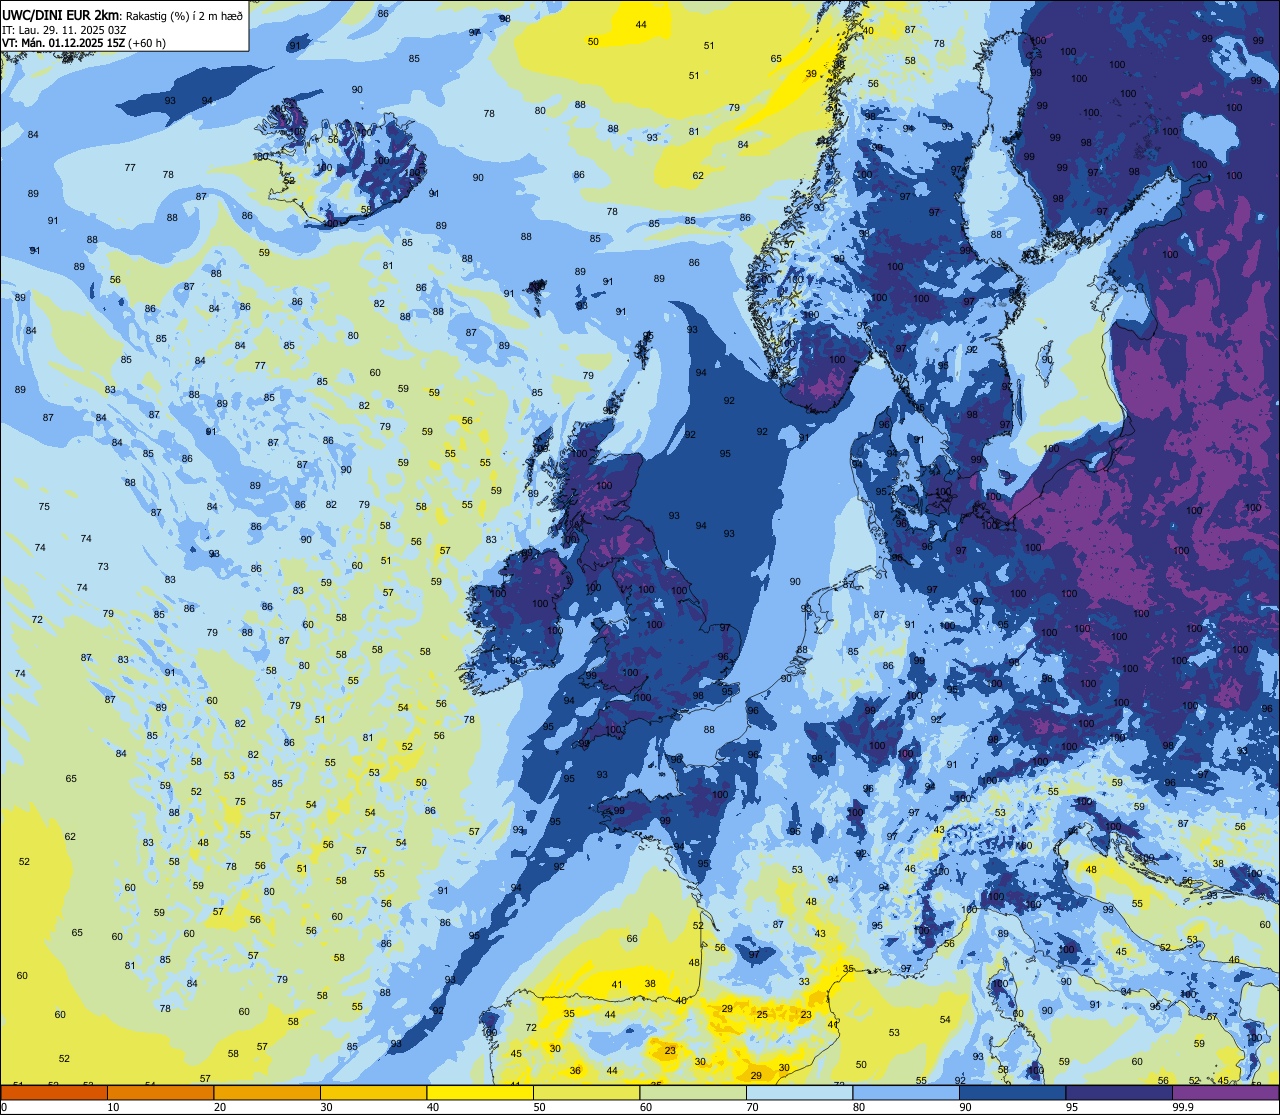Pick the 60–70% pale green legend swatch
Screen dimensions: 1280x1115
click(693, 1092)
